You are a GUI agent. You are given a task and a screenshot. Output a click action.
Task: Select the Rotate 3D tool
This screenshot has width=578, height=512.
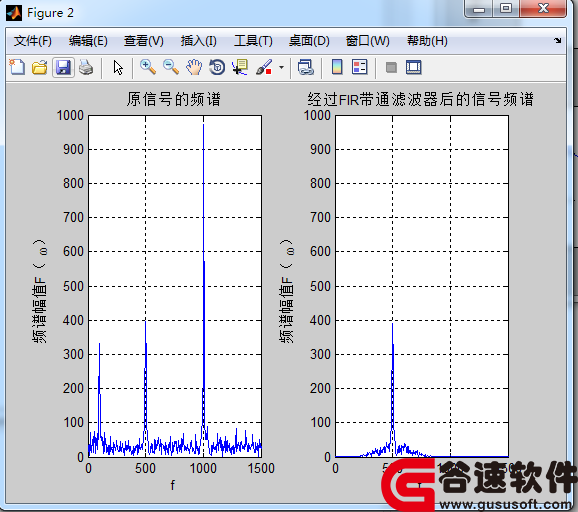pos(217,67)
